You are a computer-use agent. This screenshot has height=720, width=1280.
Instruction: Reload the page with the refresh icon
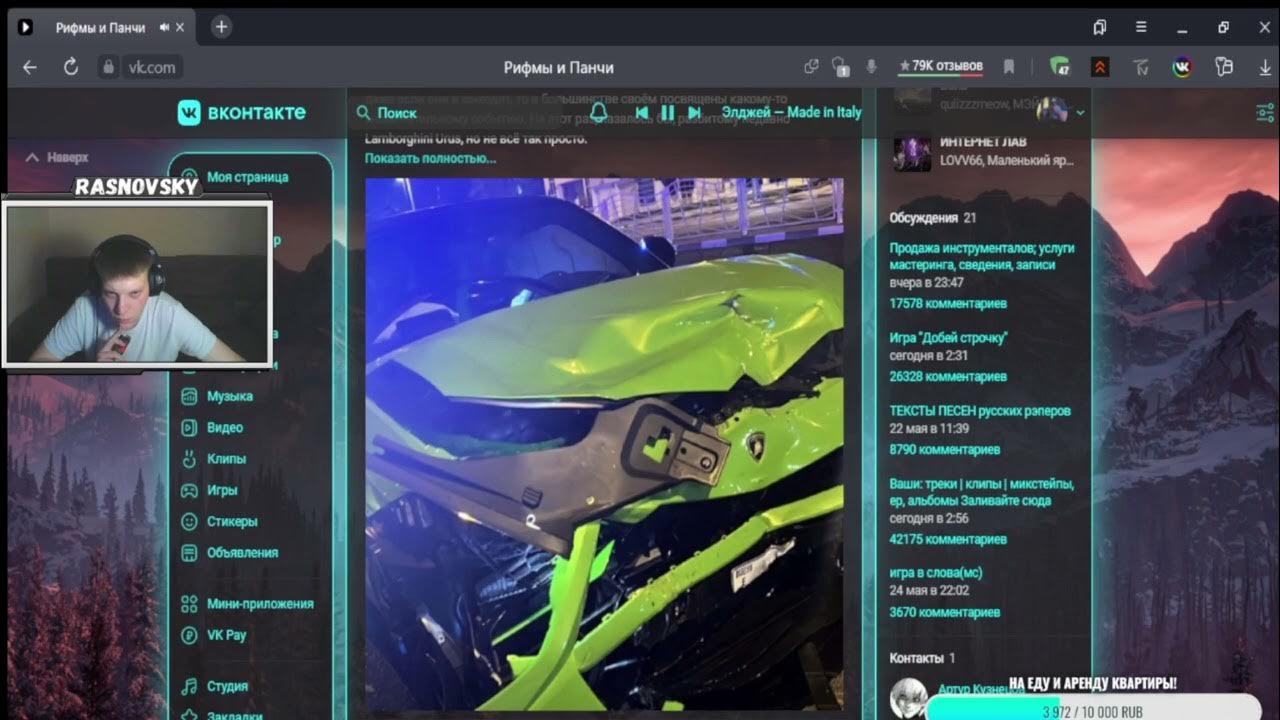[71, 67]
